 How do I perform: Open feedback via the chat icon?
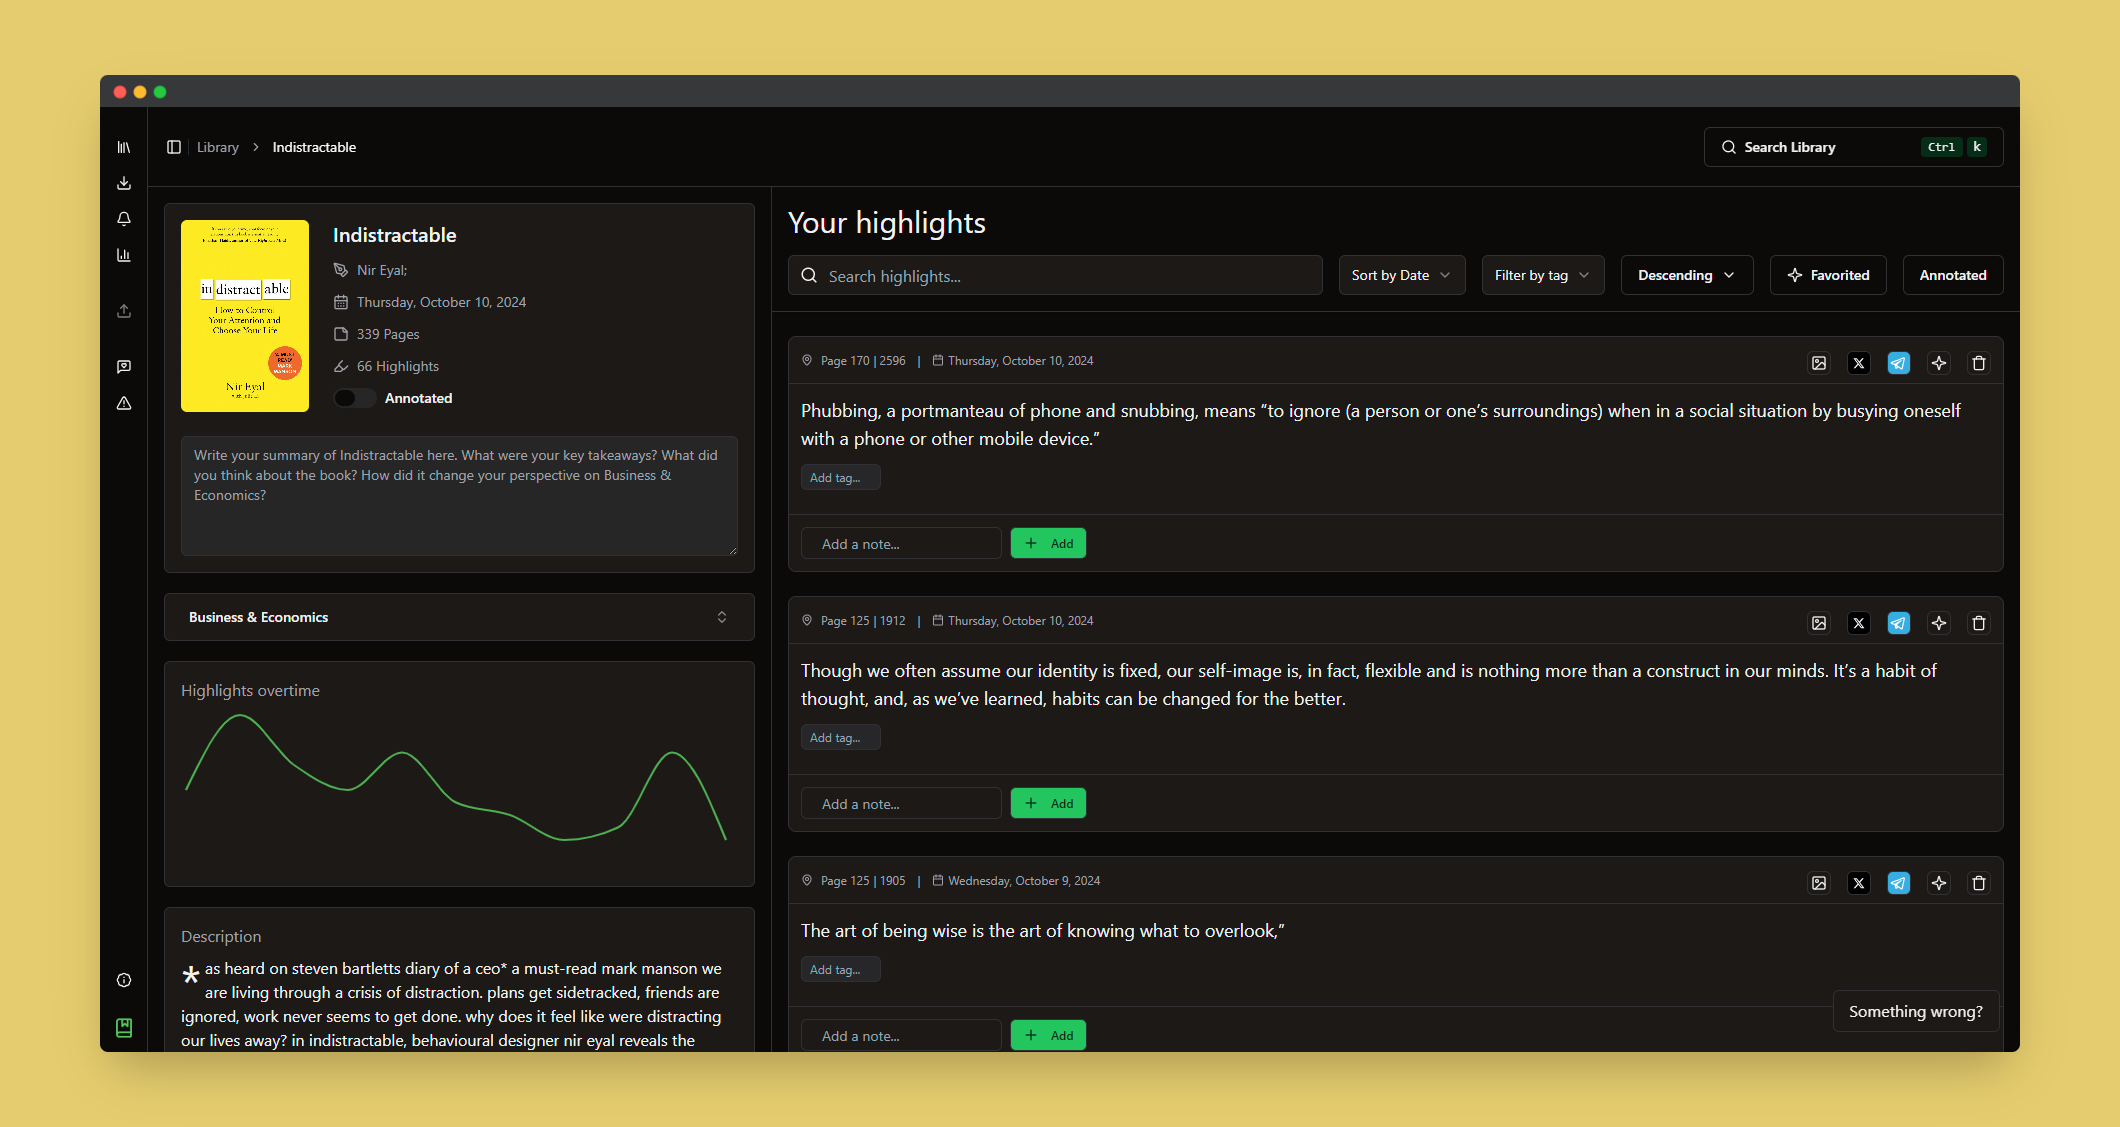click(124, 366)
